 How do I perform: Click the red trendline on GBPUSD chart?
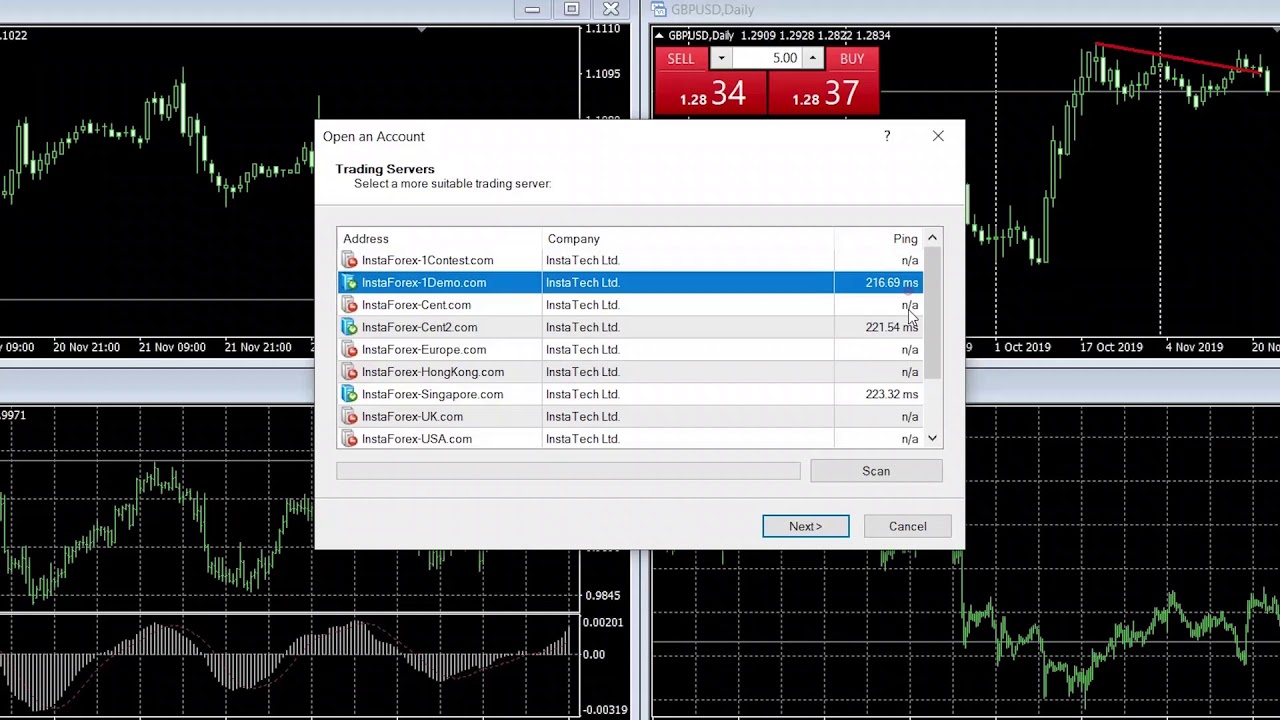click(x=1178, y=59)
